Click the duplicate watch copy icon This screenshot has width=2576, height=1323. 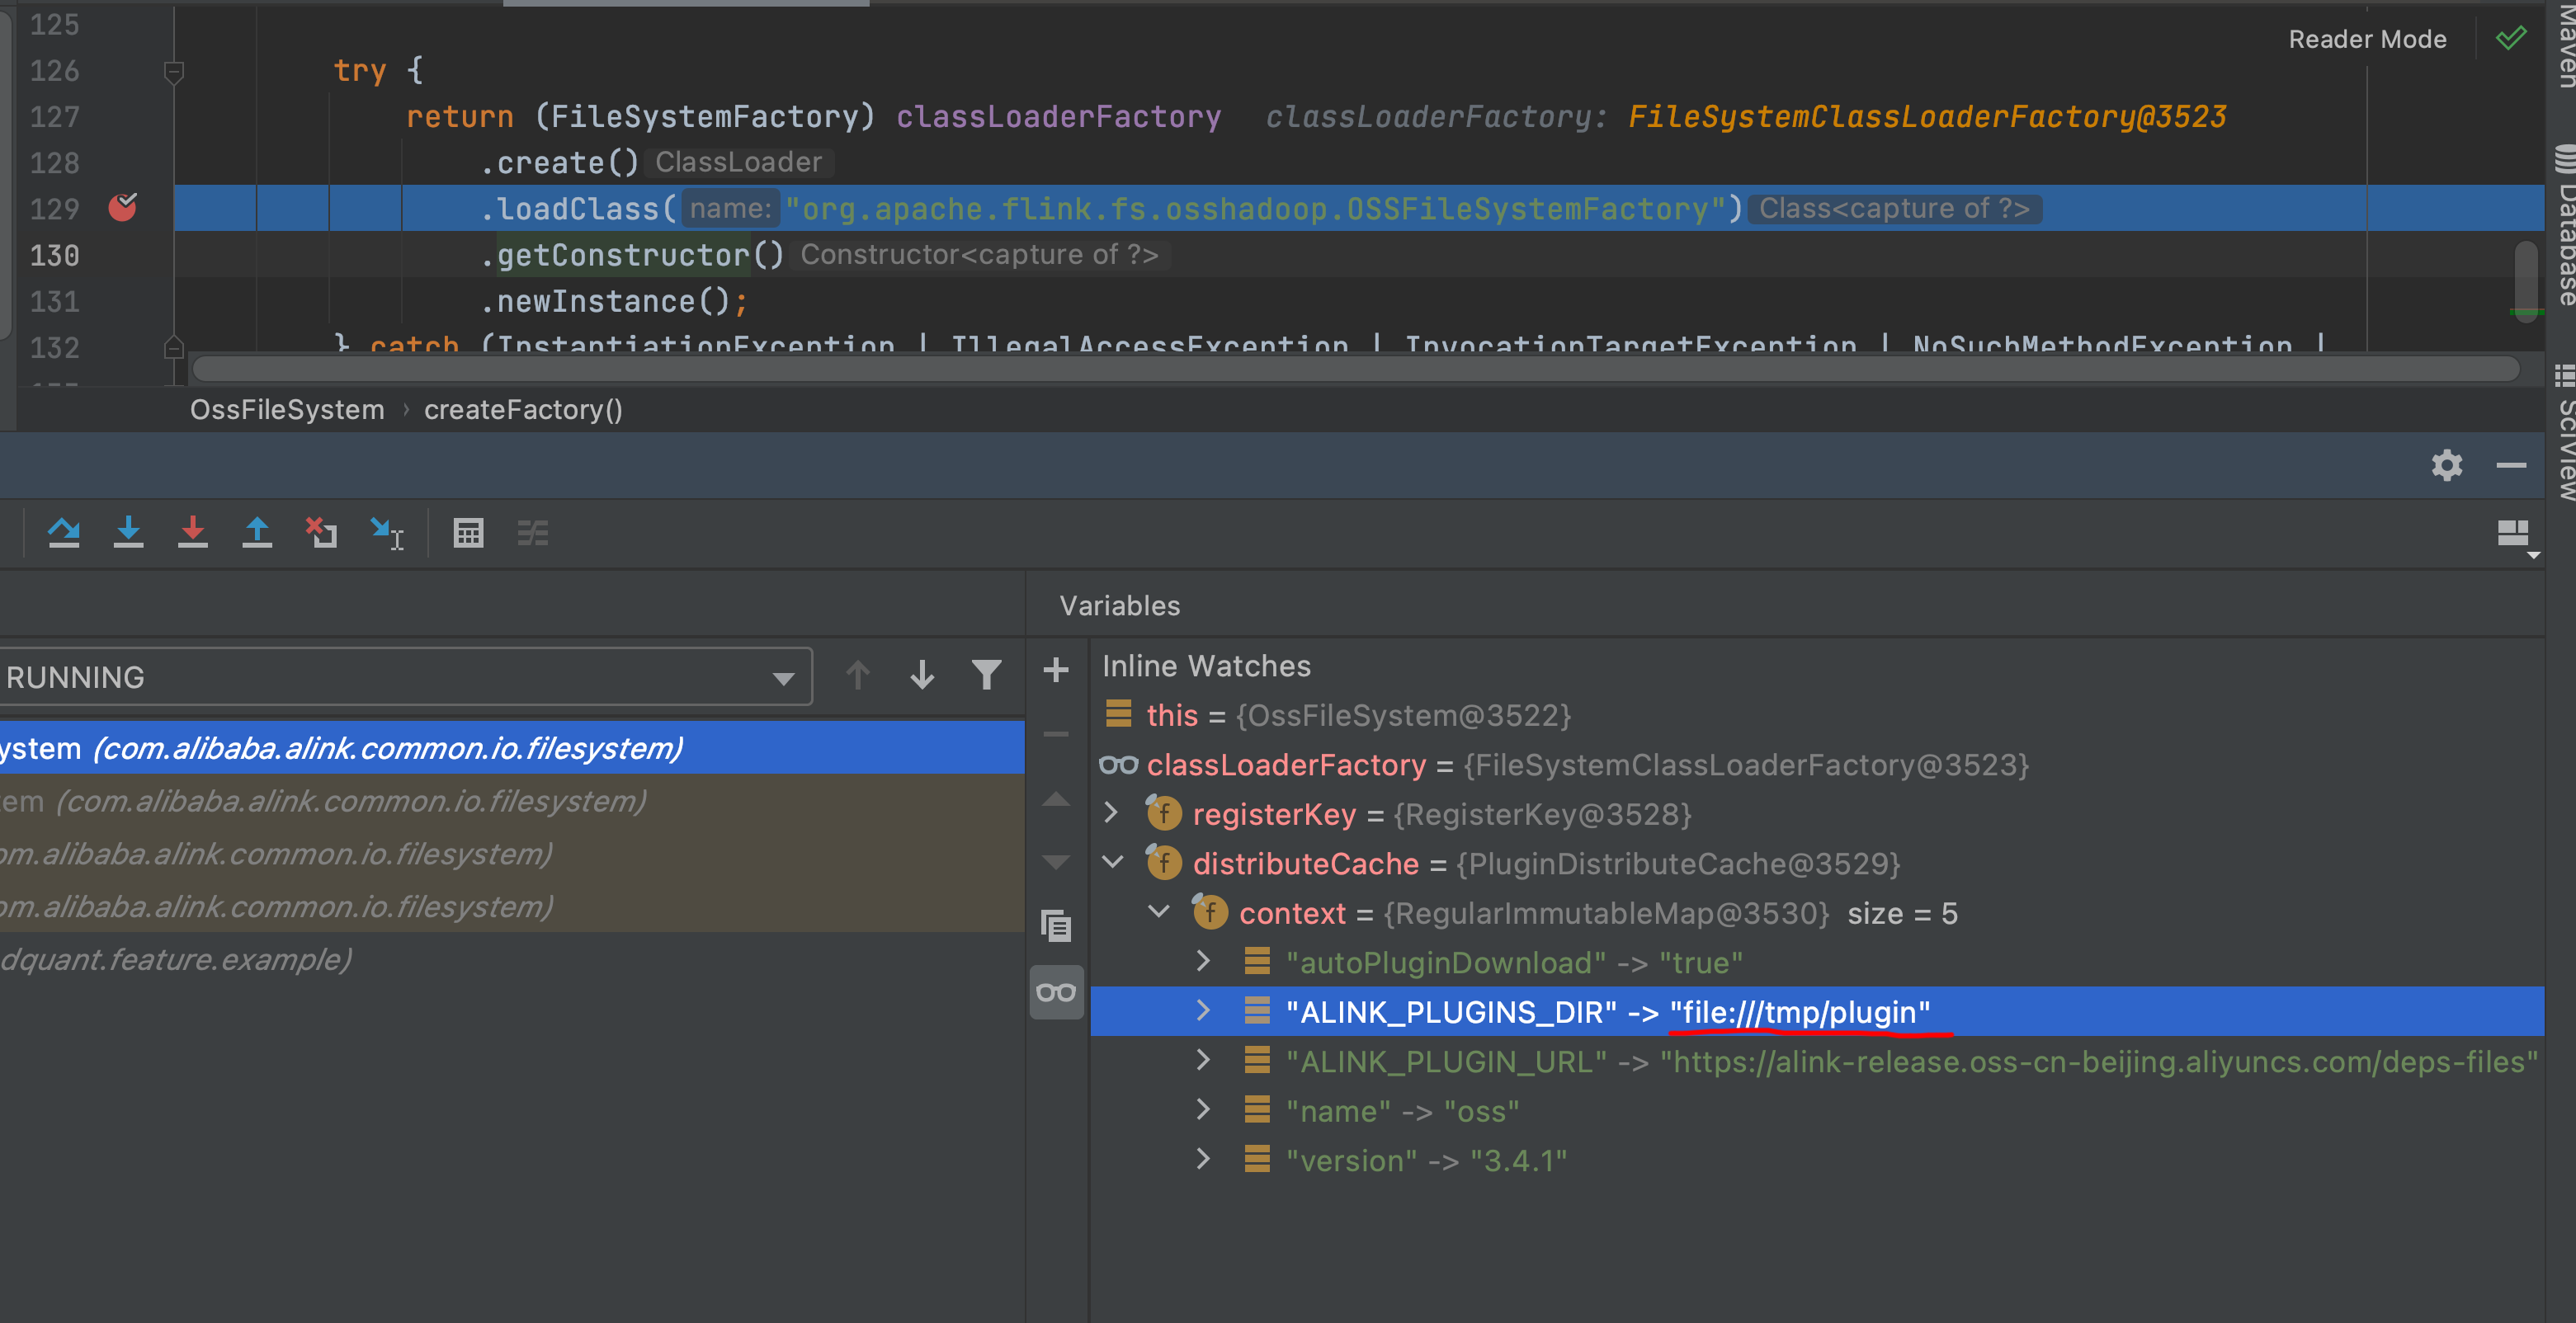coord(1056,926)
